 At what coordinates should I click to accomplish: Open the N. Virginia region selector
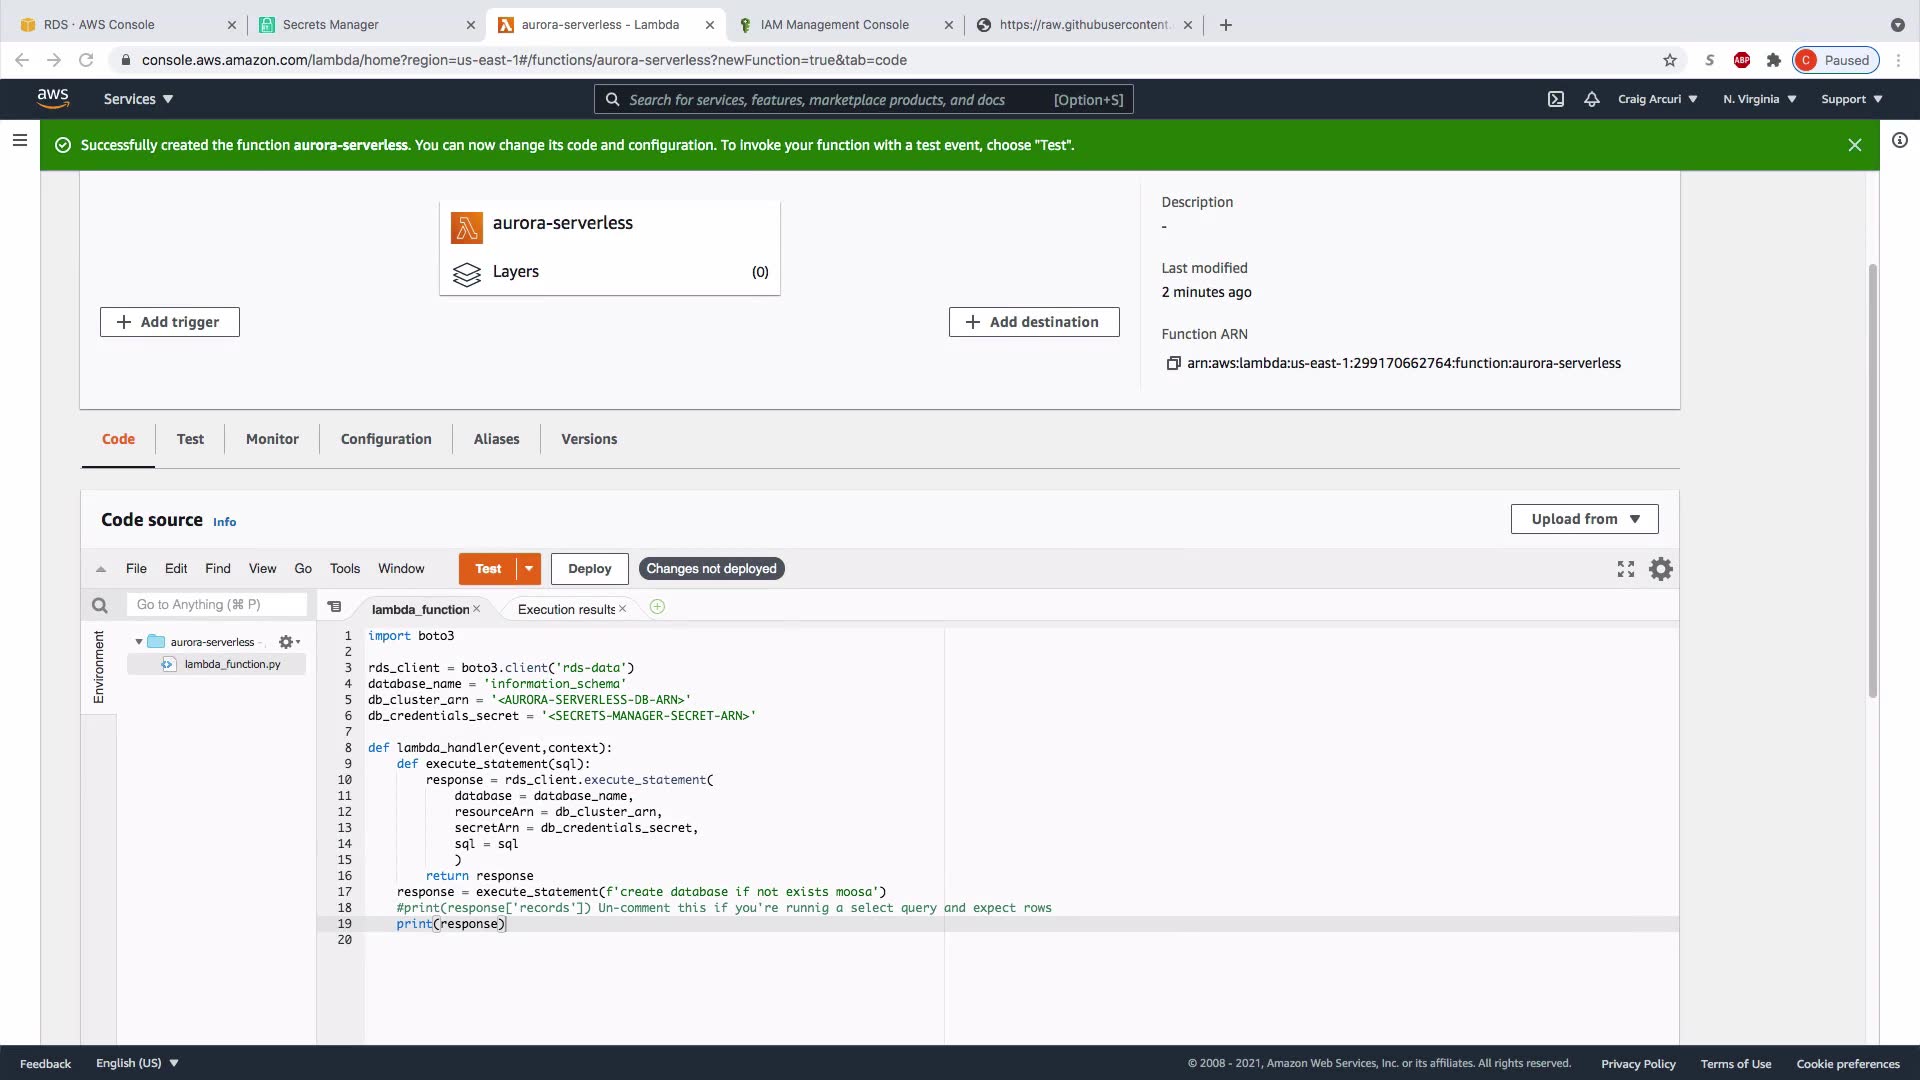click(1759, 99)
